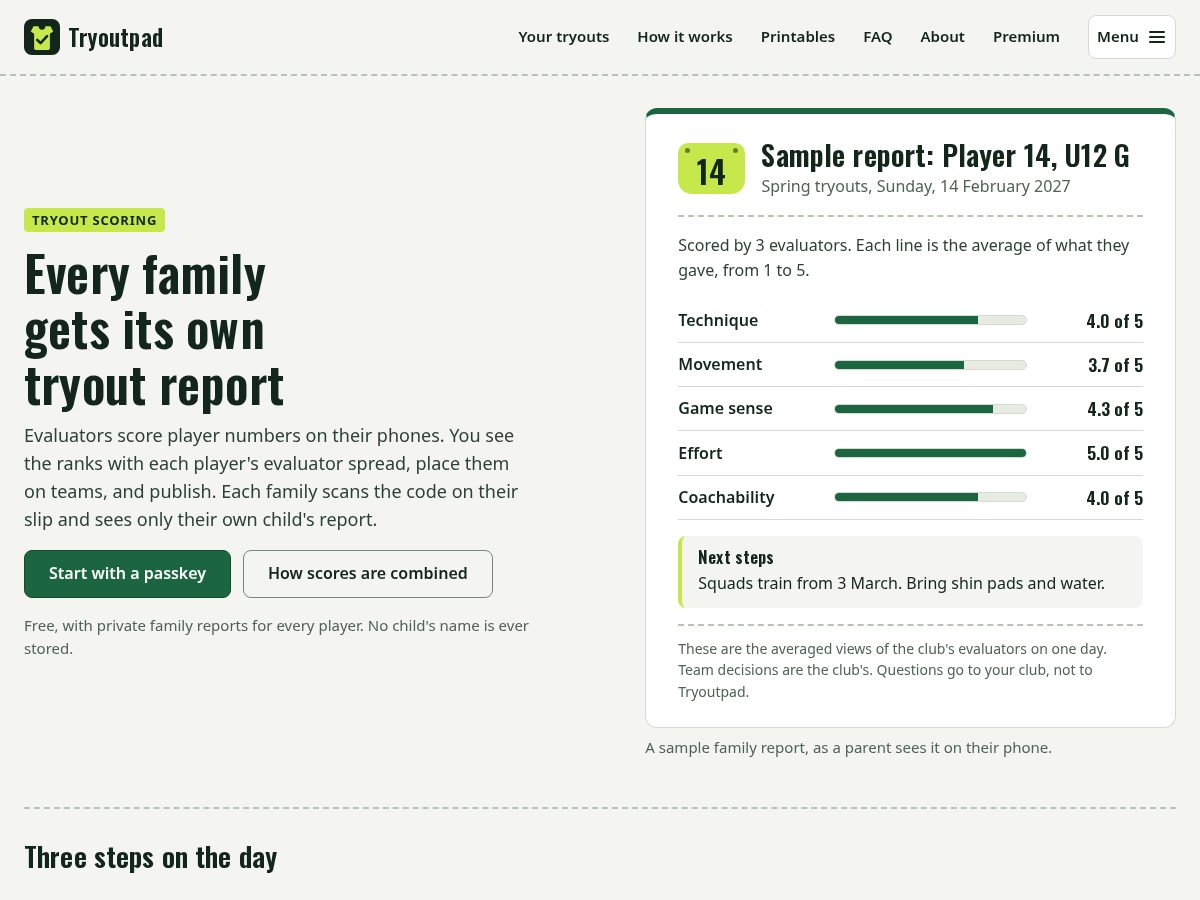
Task: Open the Menu button text
Action: click(x=1118, y=37)
